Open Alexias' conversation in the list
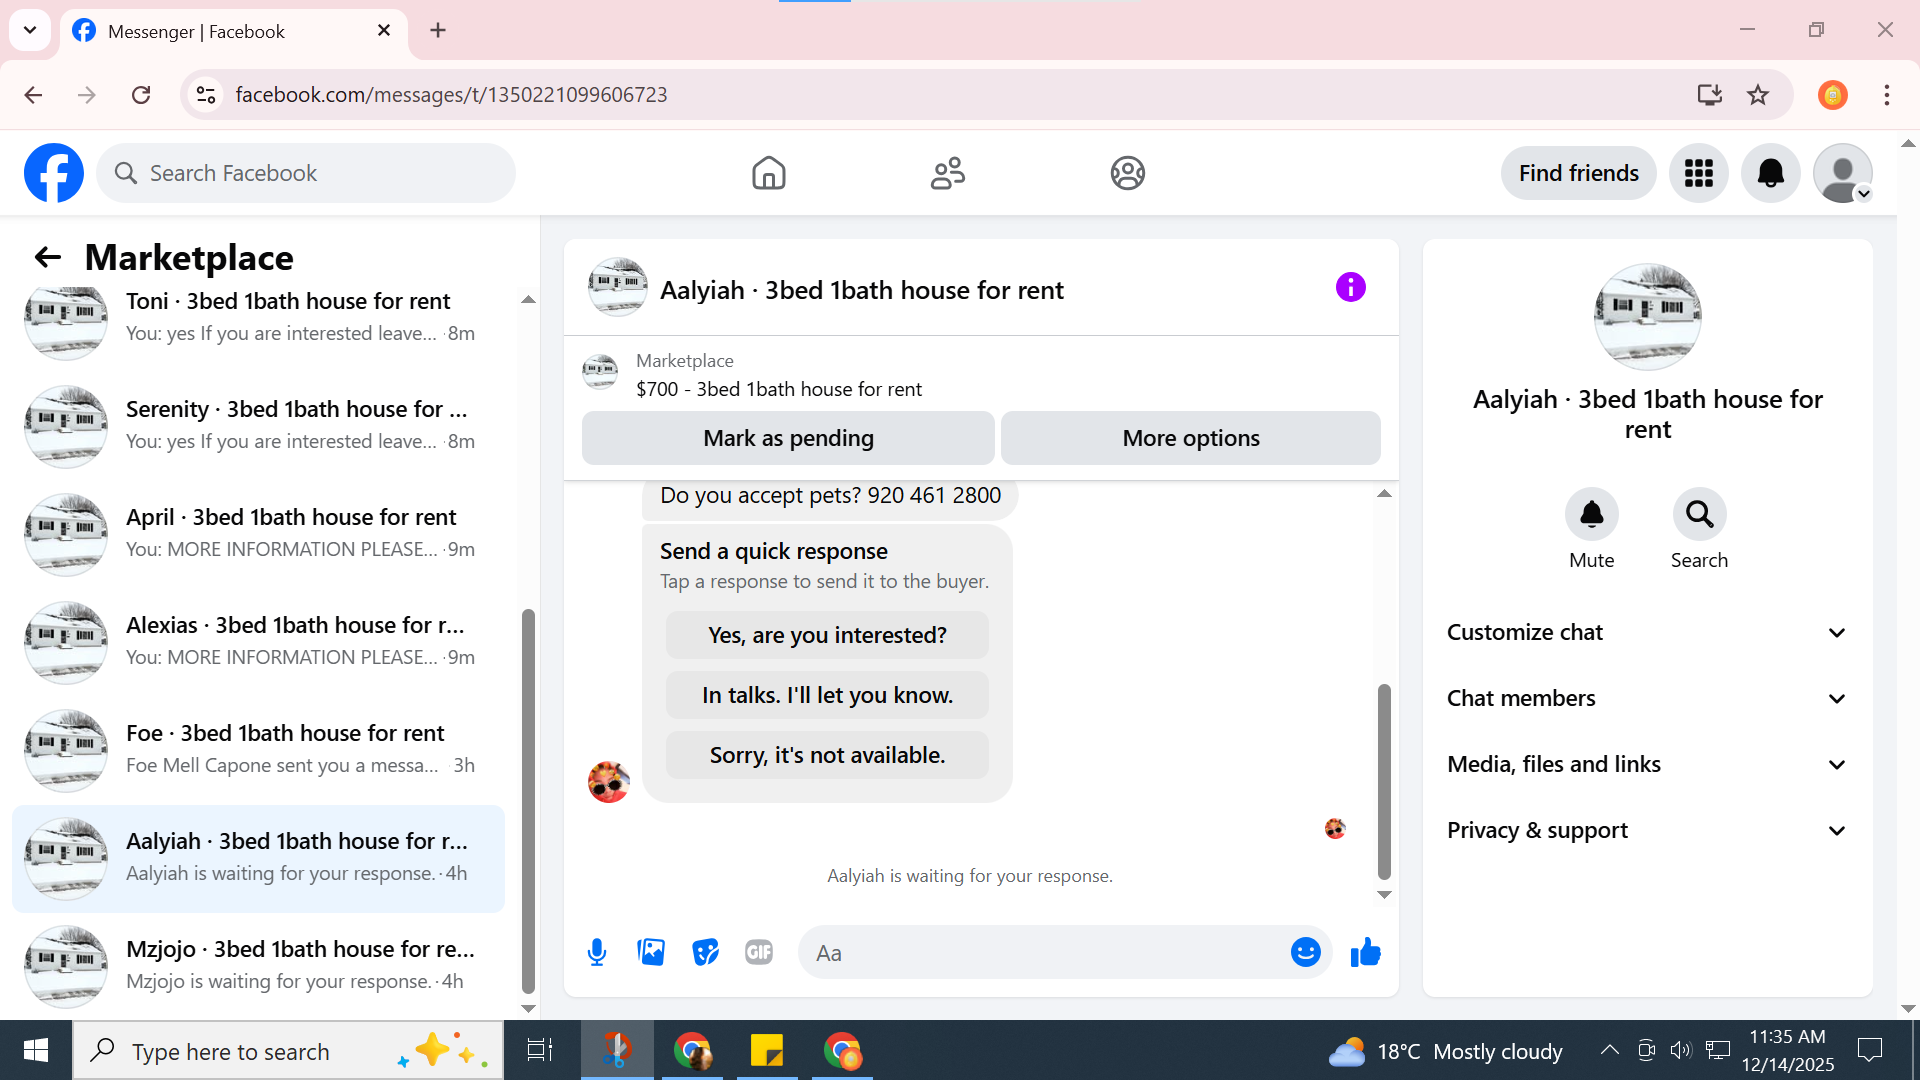The width and height of the screenshot is (1920, 1080). coord(258,641)
